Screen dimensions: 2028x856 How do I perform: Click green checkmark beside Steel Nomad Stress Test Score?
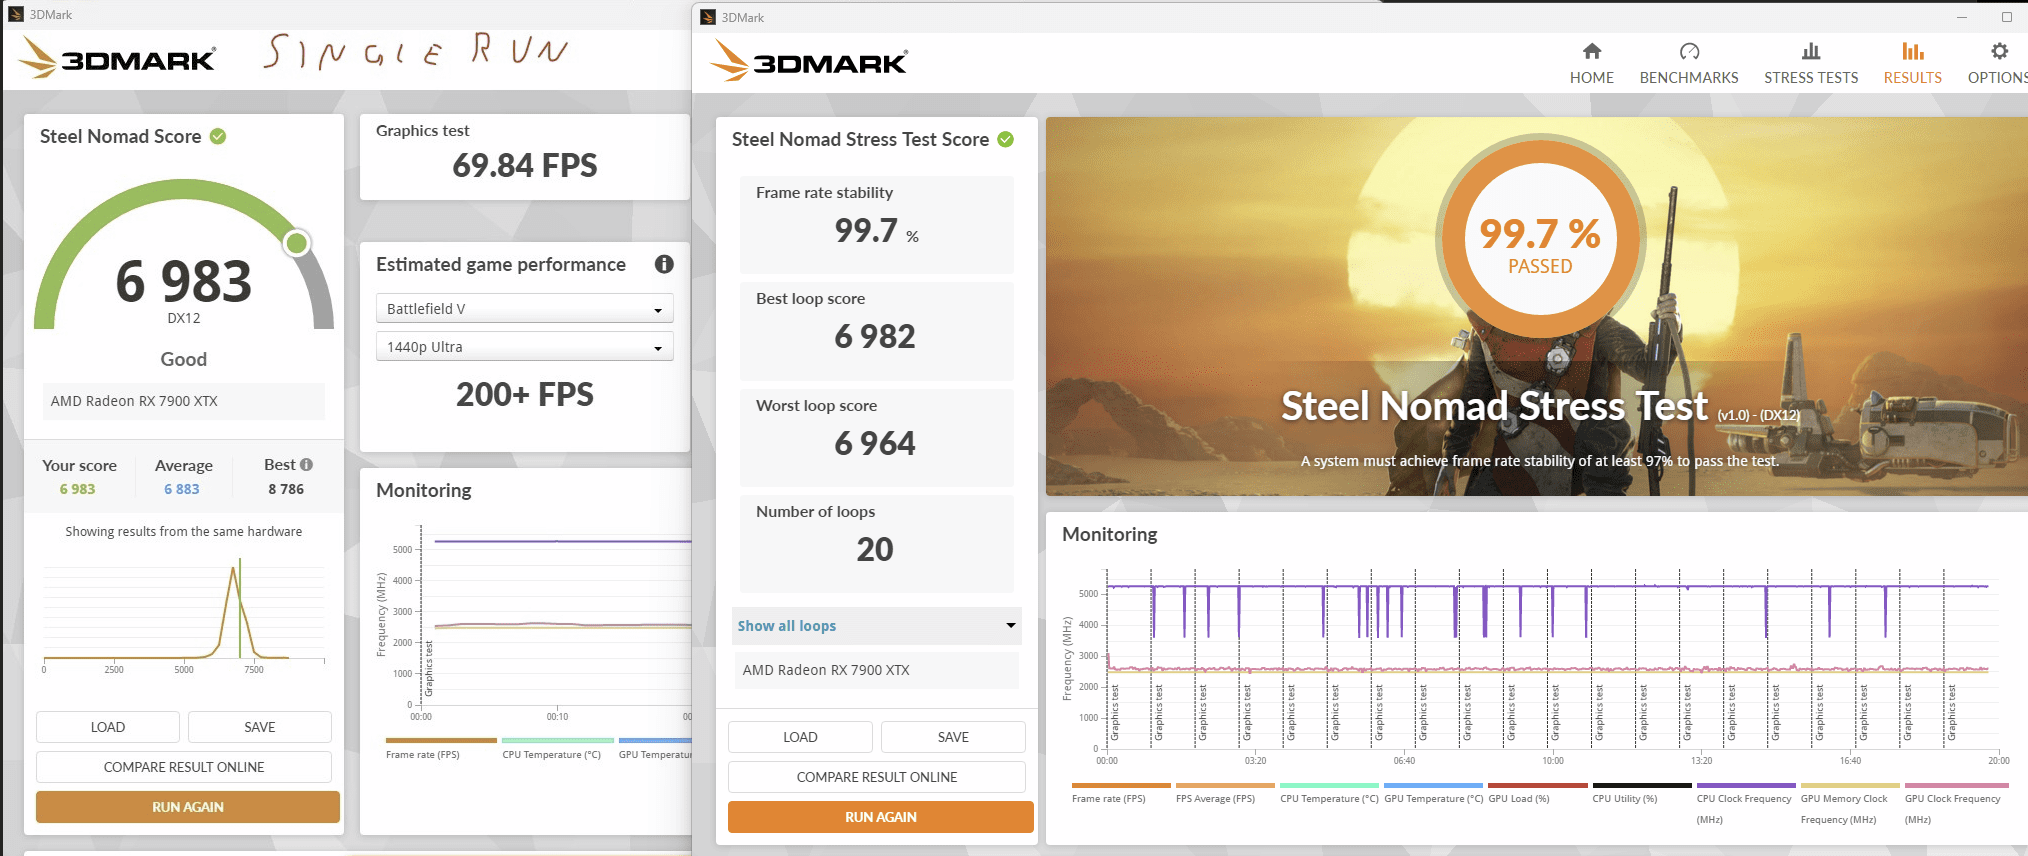point(1006,139)
